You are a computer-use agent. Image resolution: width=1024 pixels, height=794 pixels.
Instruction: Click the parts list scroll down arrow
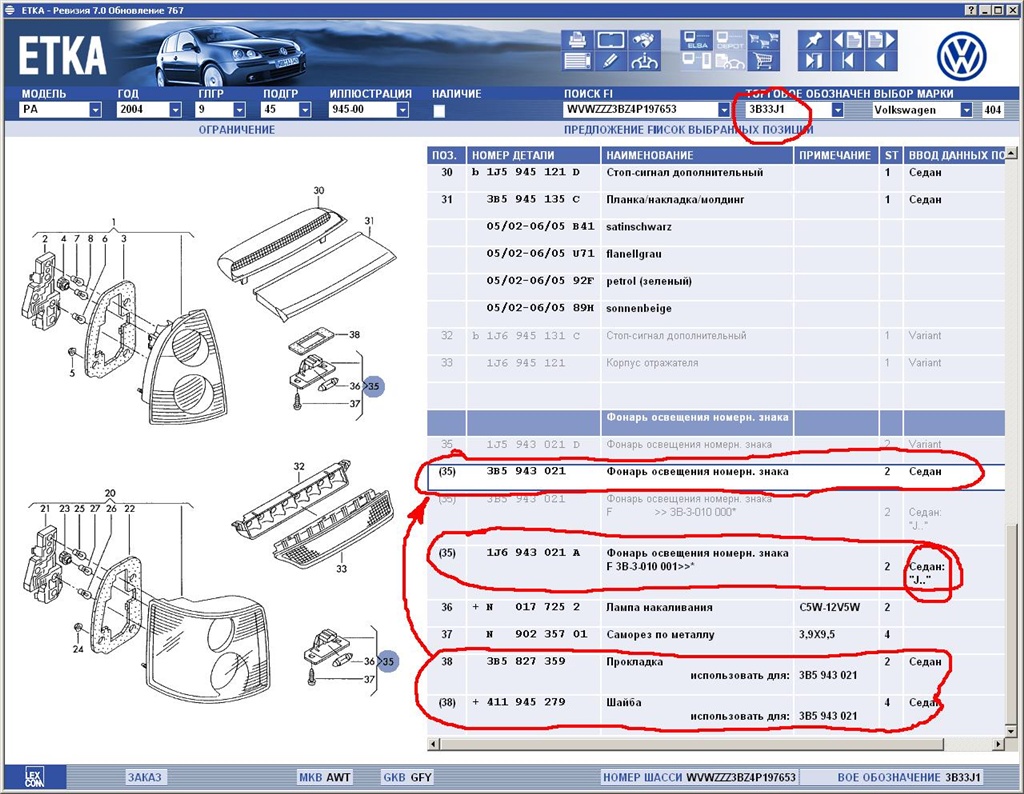[1011, 730]
